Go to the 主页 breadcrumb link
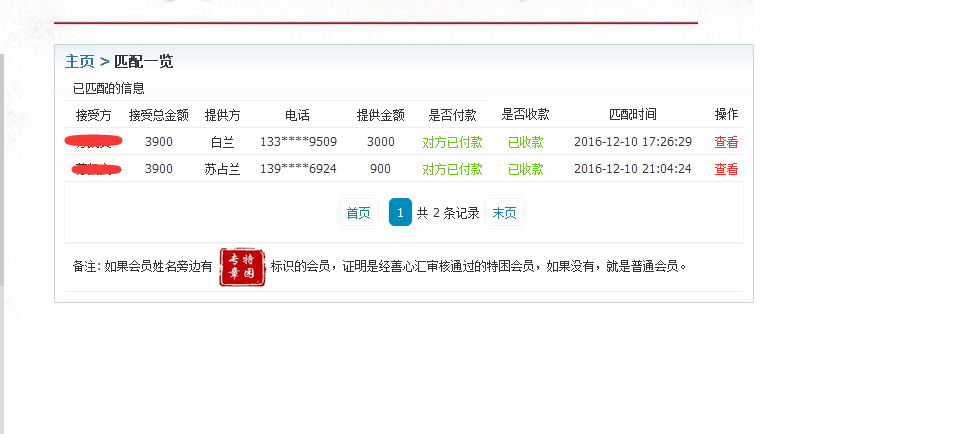Viewport: 977px width, 434px height. click(x=80, y=62)
